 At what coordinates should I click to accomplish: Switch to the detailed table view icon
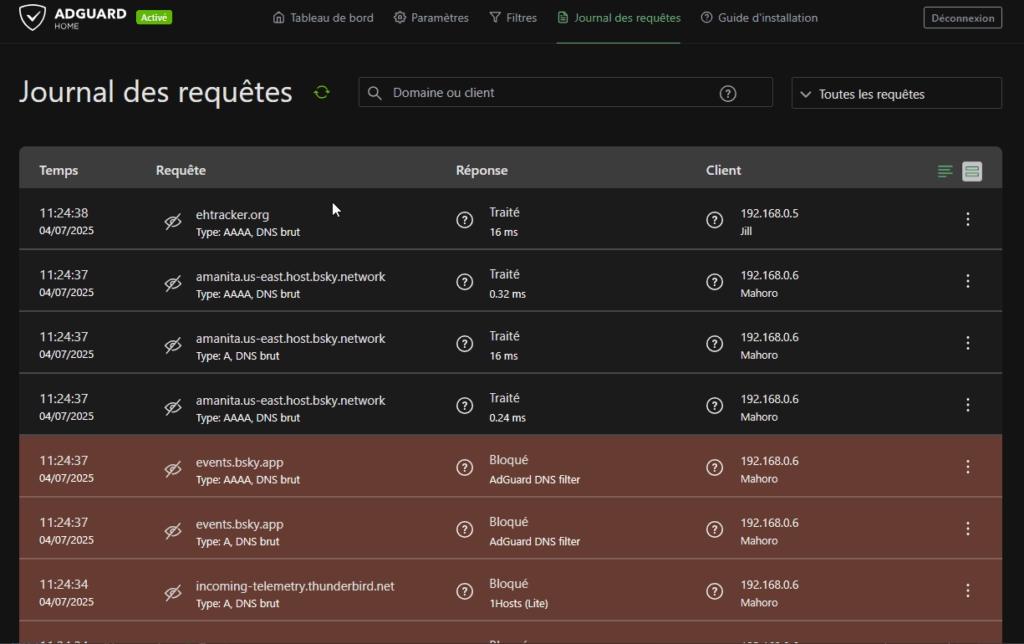pyautogui.click(x=972, y=171)
